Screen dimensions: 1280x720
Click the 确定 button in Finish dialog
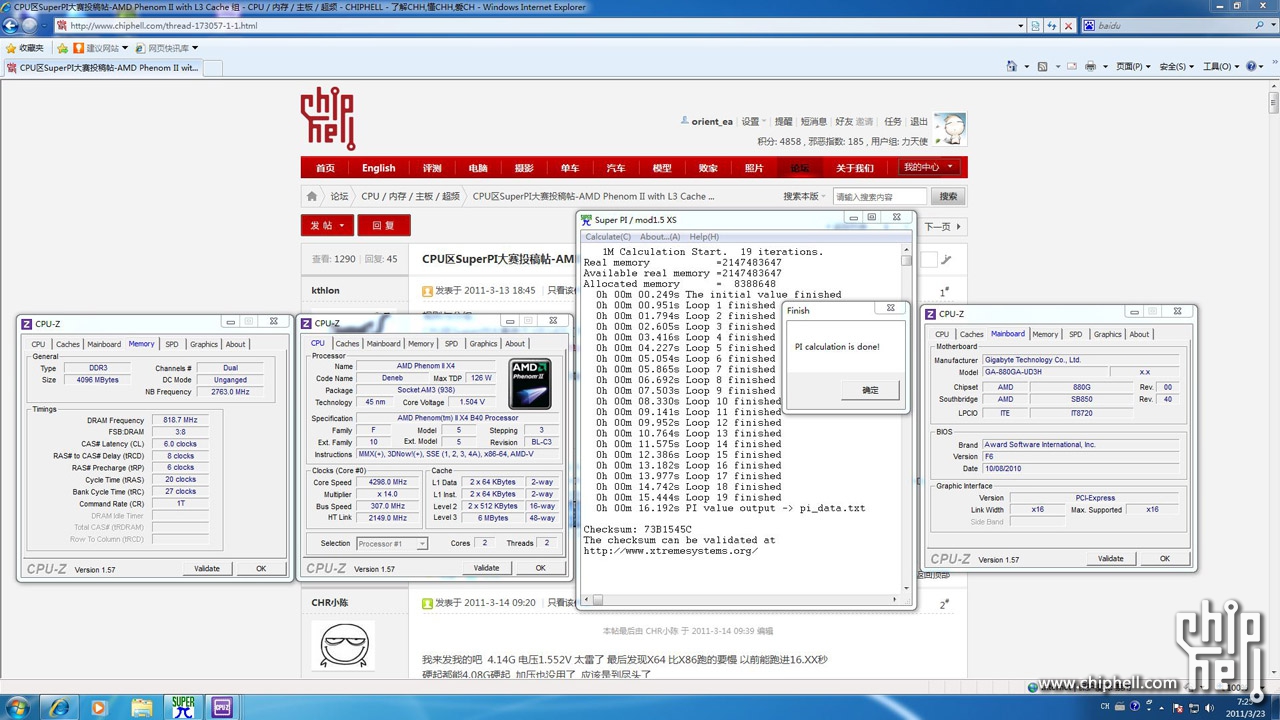870,390
